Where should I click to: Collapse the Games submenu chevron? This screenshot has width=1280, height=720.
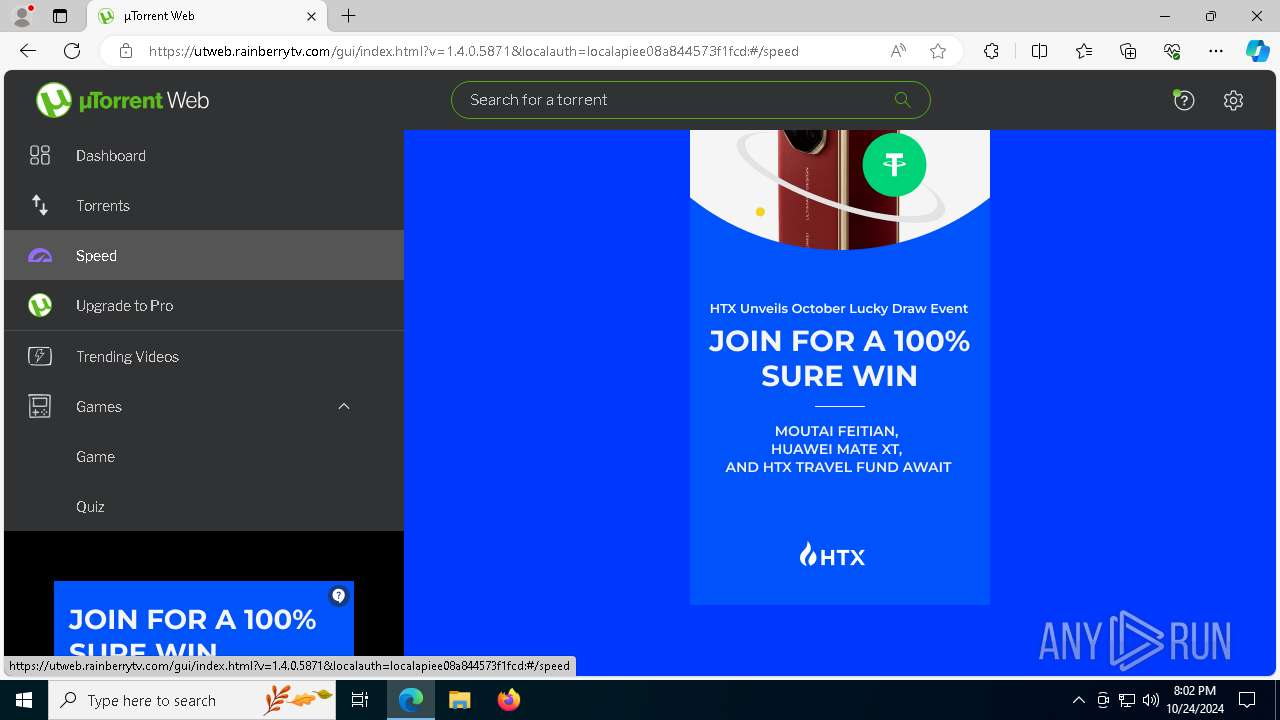tap(344, 406)
